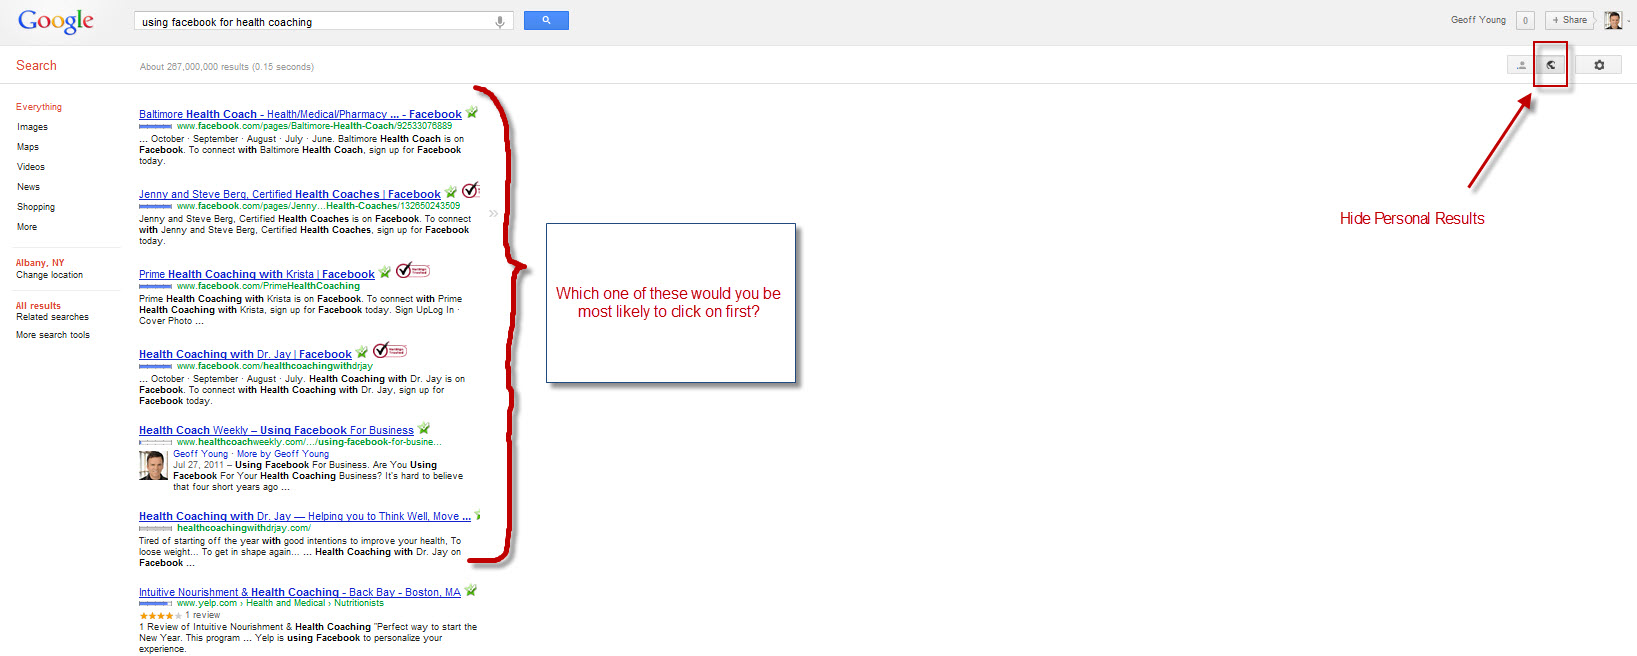Click the Albany, NY location text
Screen dimensions: 1637x656
pyautogui.click(x=40, y=263)
